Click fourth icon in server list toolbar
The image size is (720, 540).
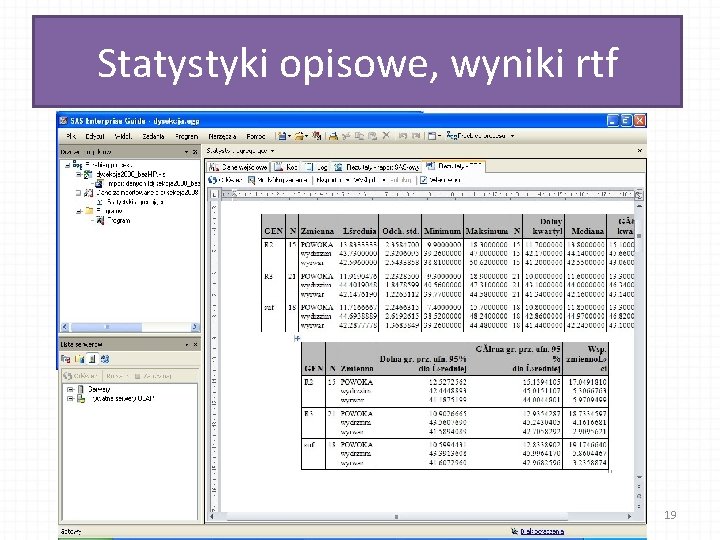pyautogui.click(x=105, y=359)
